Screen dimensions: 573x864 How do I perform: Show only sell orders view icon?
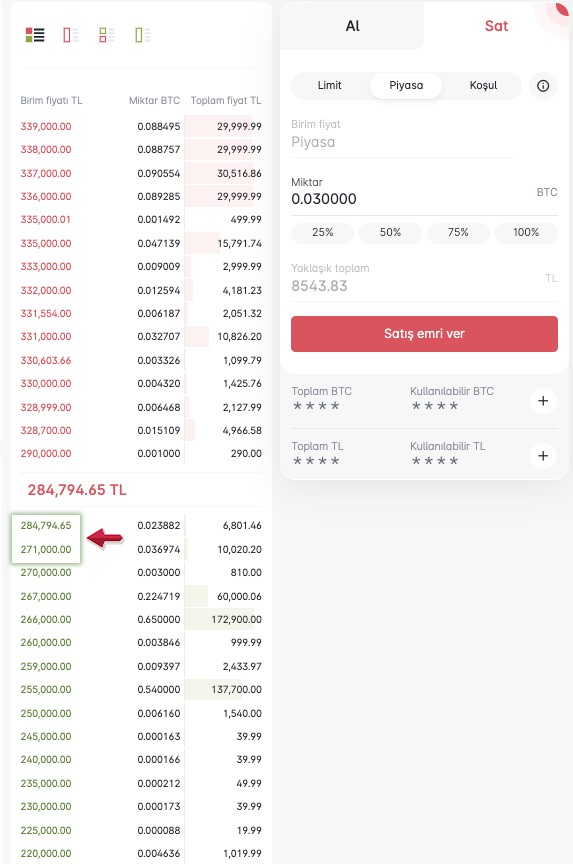[x=71, y=35]
